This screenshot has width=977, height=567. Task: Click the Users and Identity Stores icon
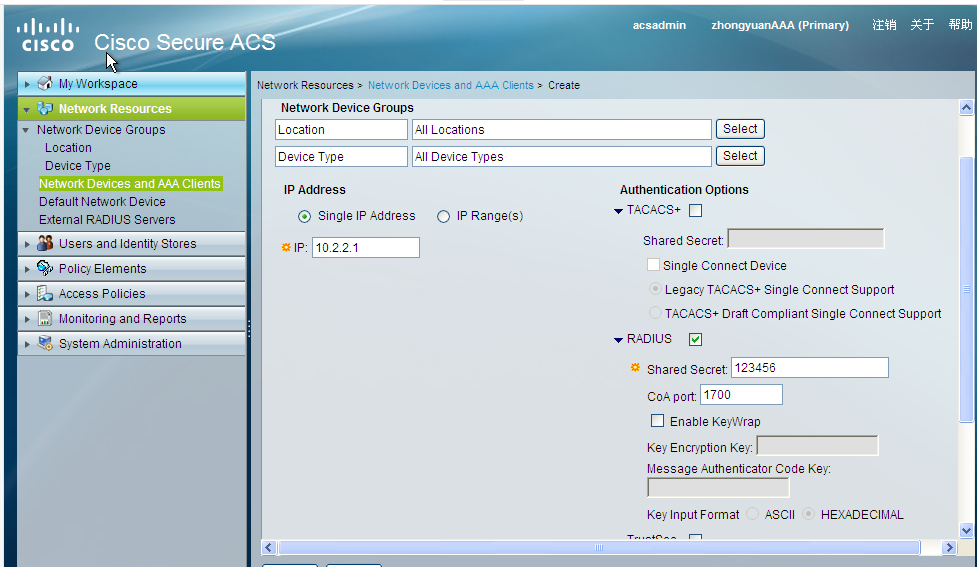point(45,244)
